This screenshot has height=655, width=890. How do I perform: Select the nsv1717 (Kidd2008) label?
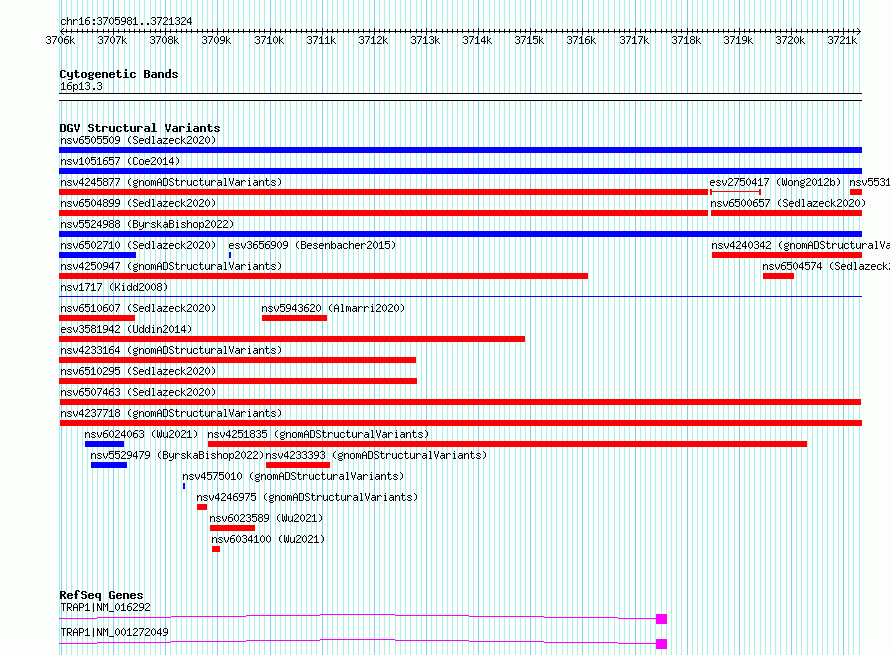pos(114,287)
